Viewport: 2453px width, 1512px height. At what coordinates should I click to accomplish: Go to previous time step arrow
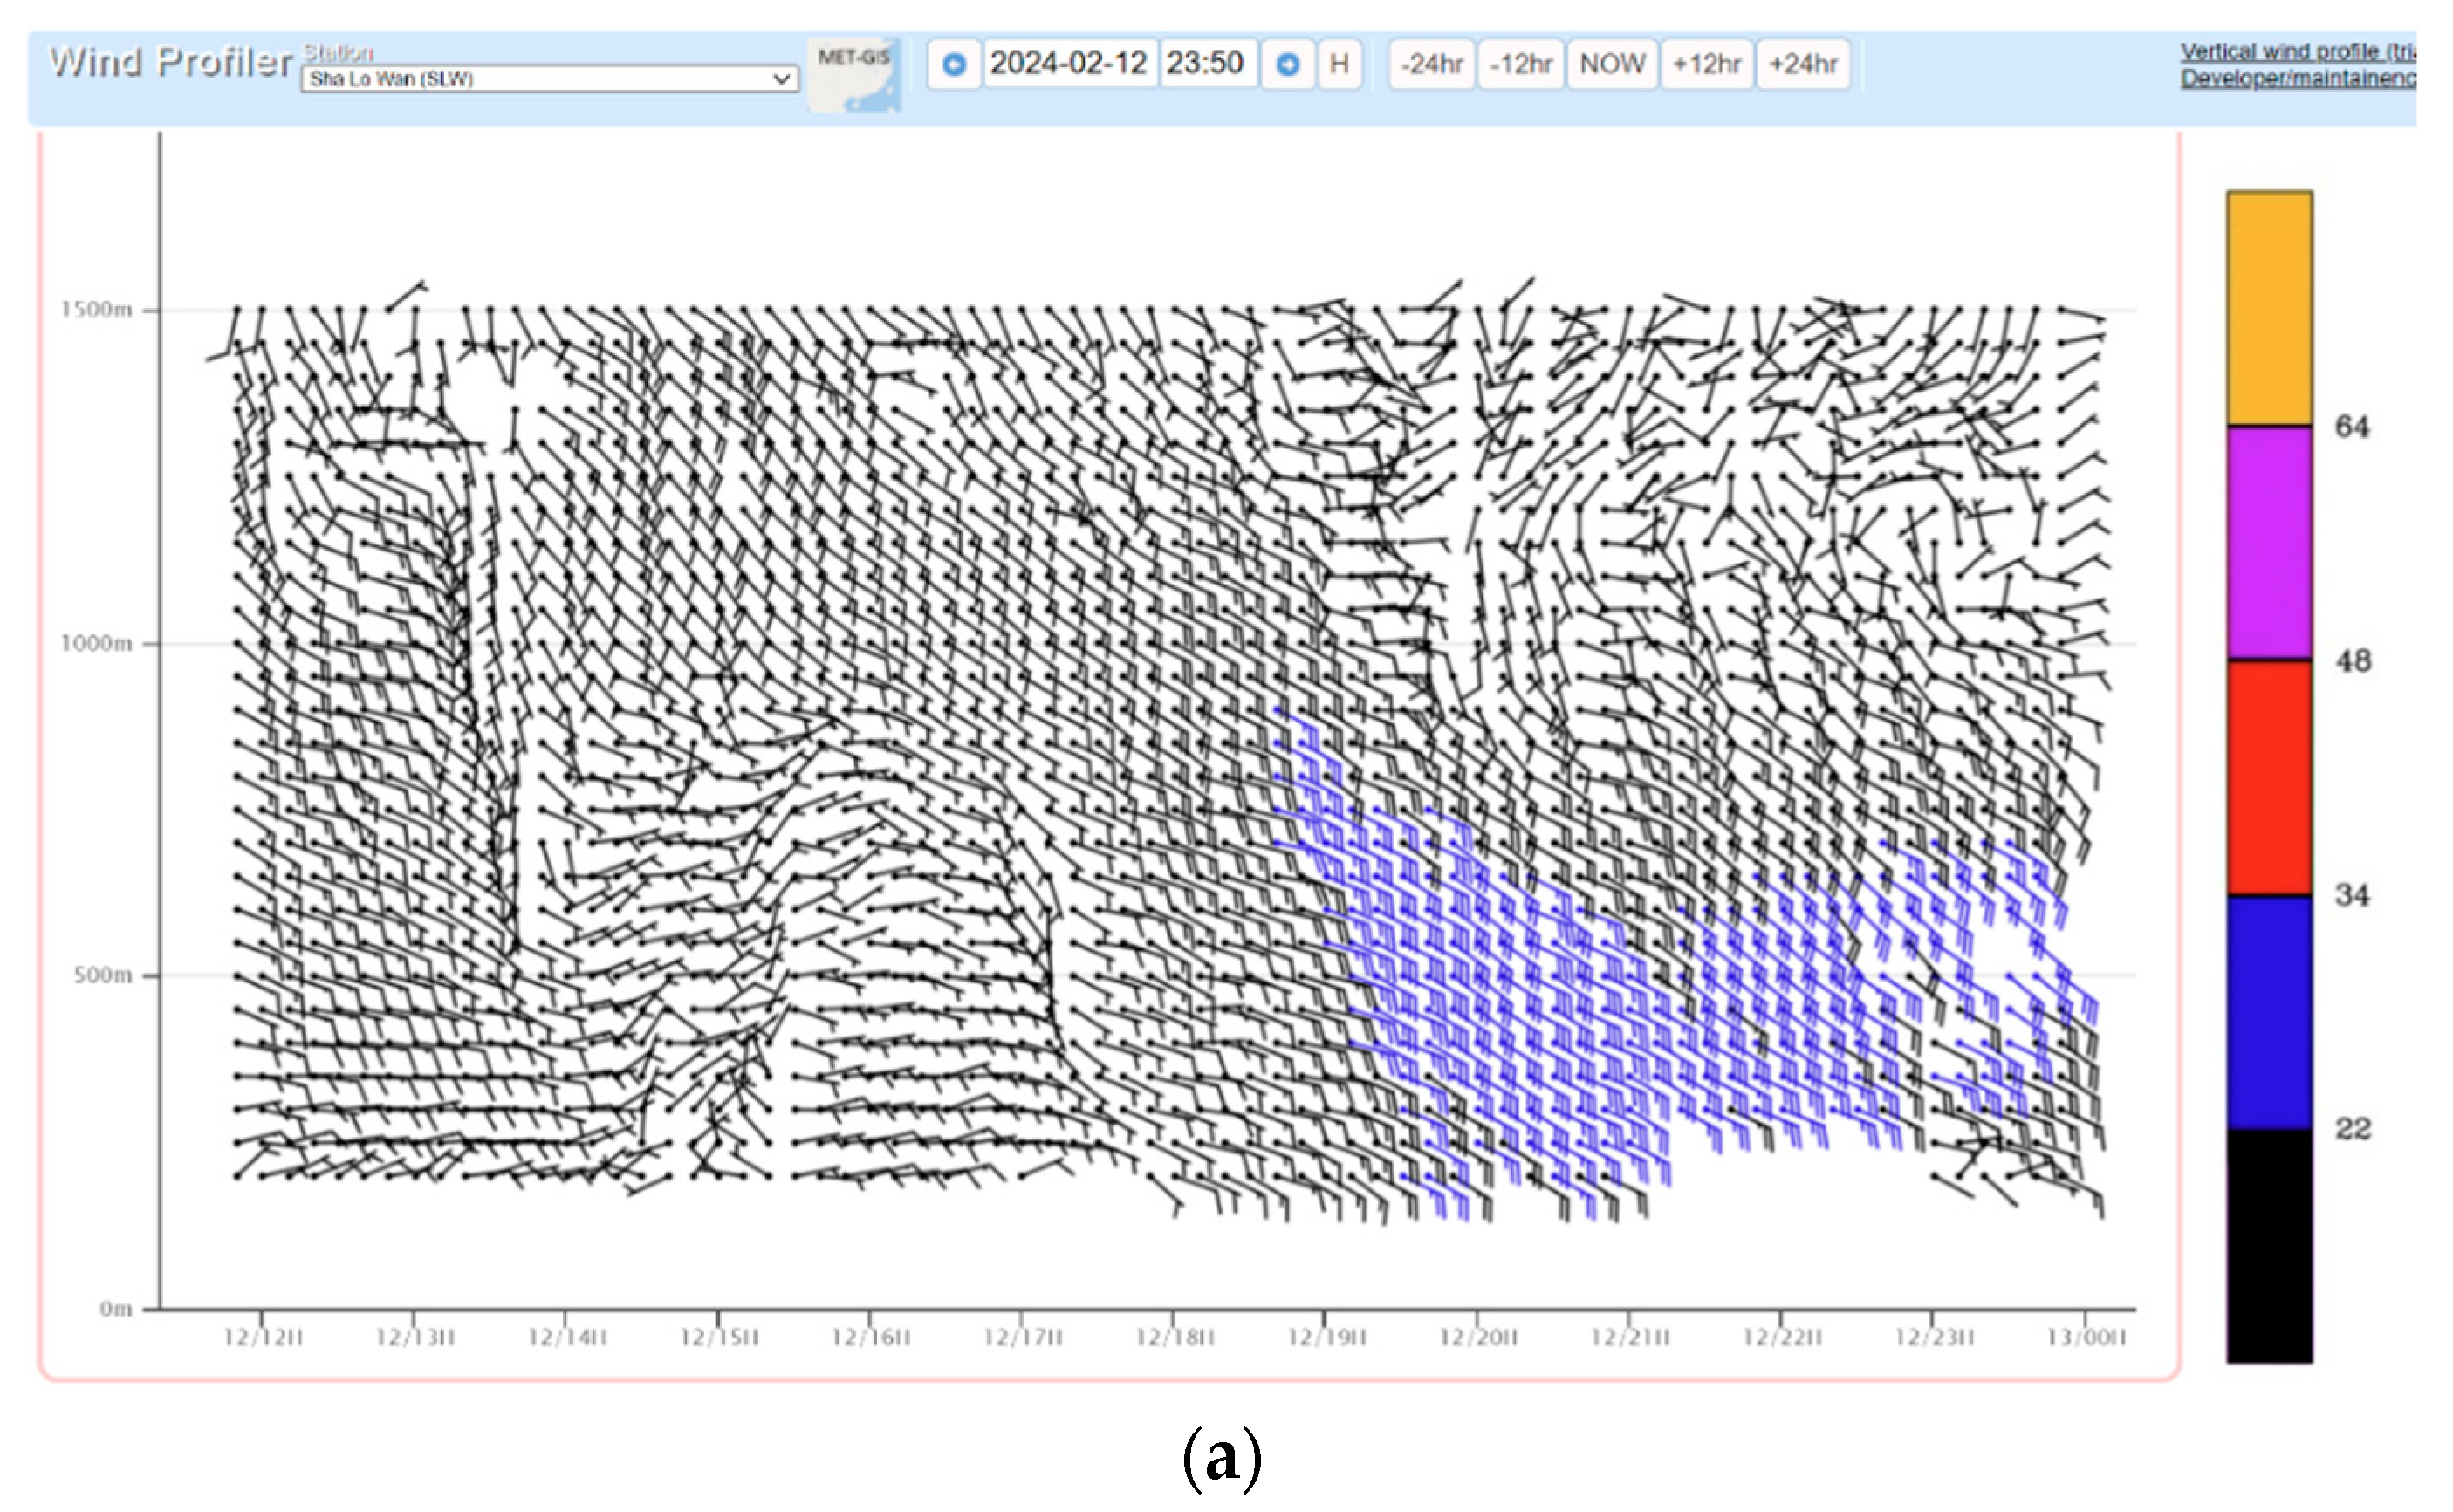[x=953, y=64]
